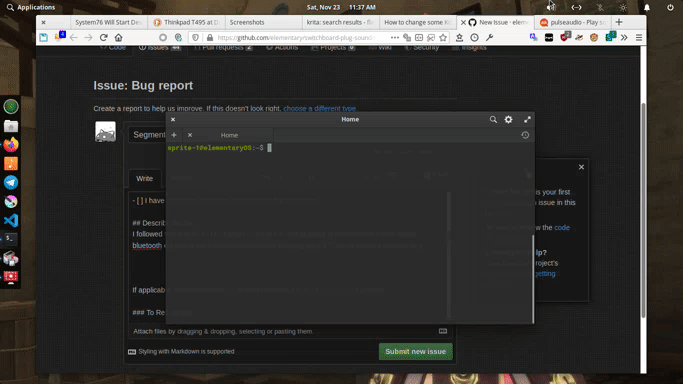
Task: Open Music app in dock
Action: pyautogui.click(x=11, y=164)
